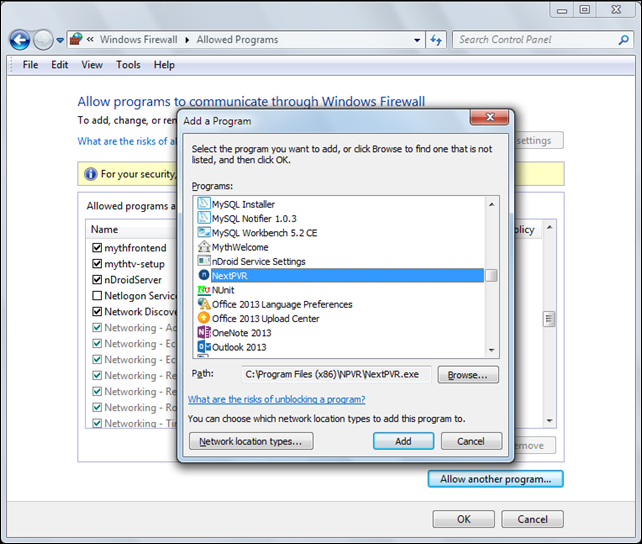Image resolution: width=642 pixels, height=544 pixels.
Task: Click the Add button in dialog
Action: pos(403,441)
